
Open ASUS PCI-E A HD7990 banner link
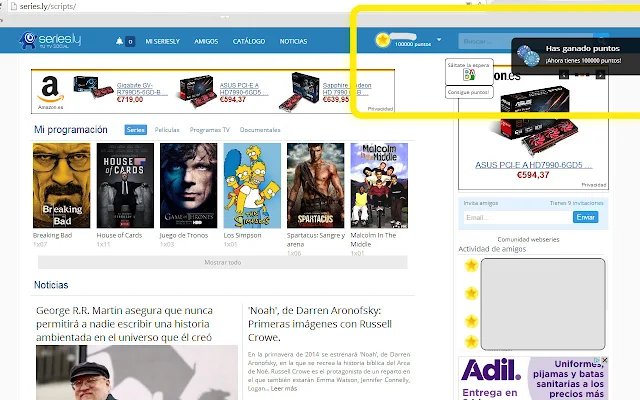coord(244,89)
